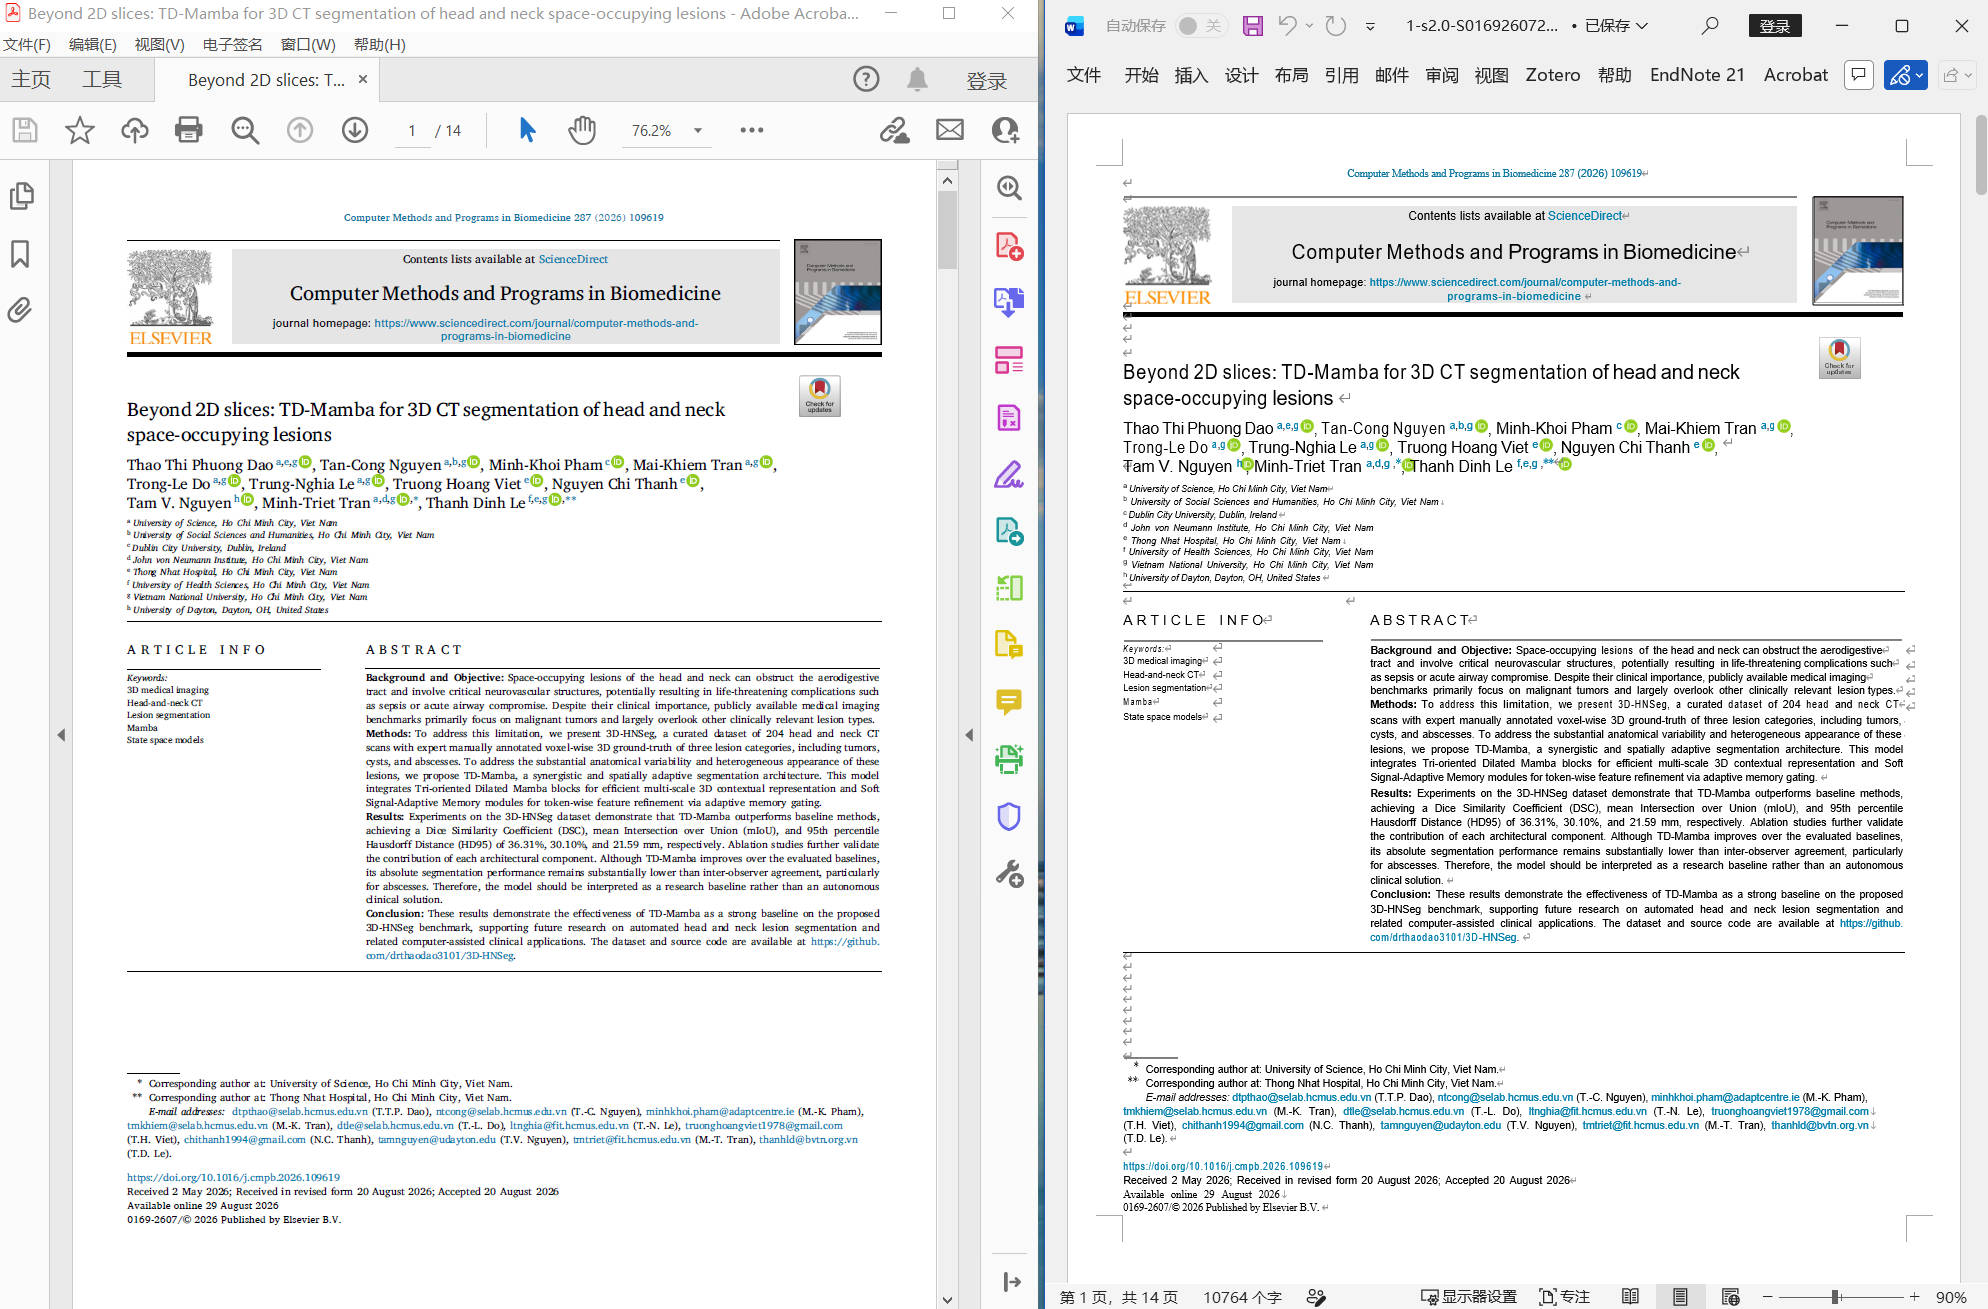The height and width of the screenshot is (1309, 1988).
Task: Open Create PDF tool in the right rail
Action: [1009, 246]
